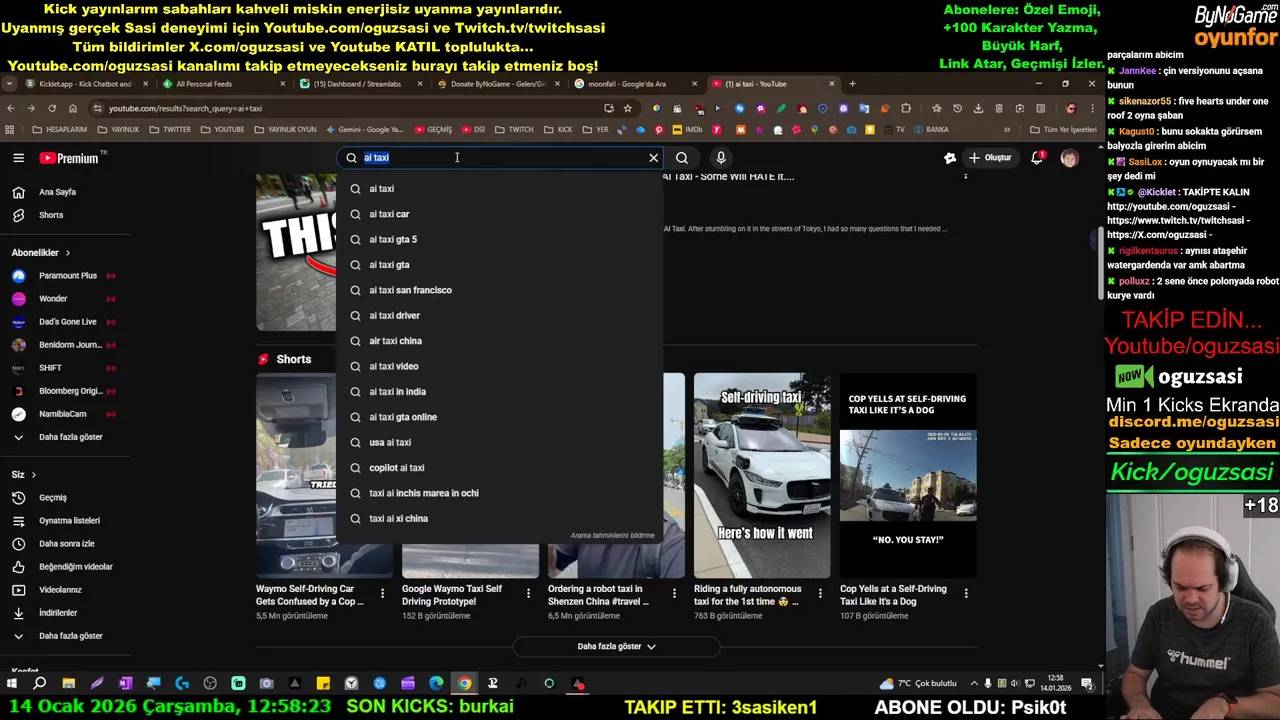The image size is (1280, 720).
Task: Open options for Ordering a robot taxi short
Action: [x=674, y=594]
